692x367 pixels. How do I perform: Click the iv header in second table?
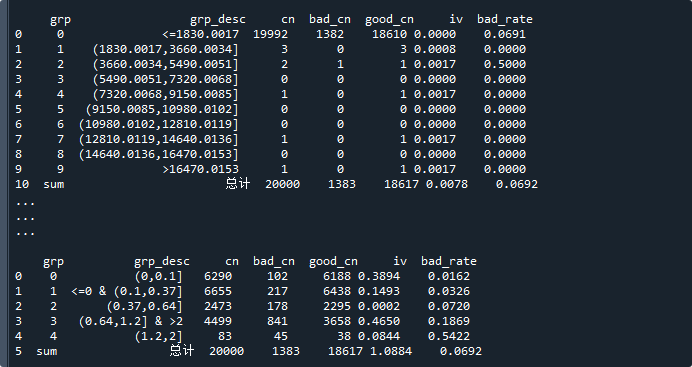click(x=400, y=262)
